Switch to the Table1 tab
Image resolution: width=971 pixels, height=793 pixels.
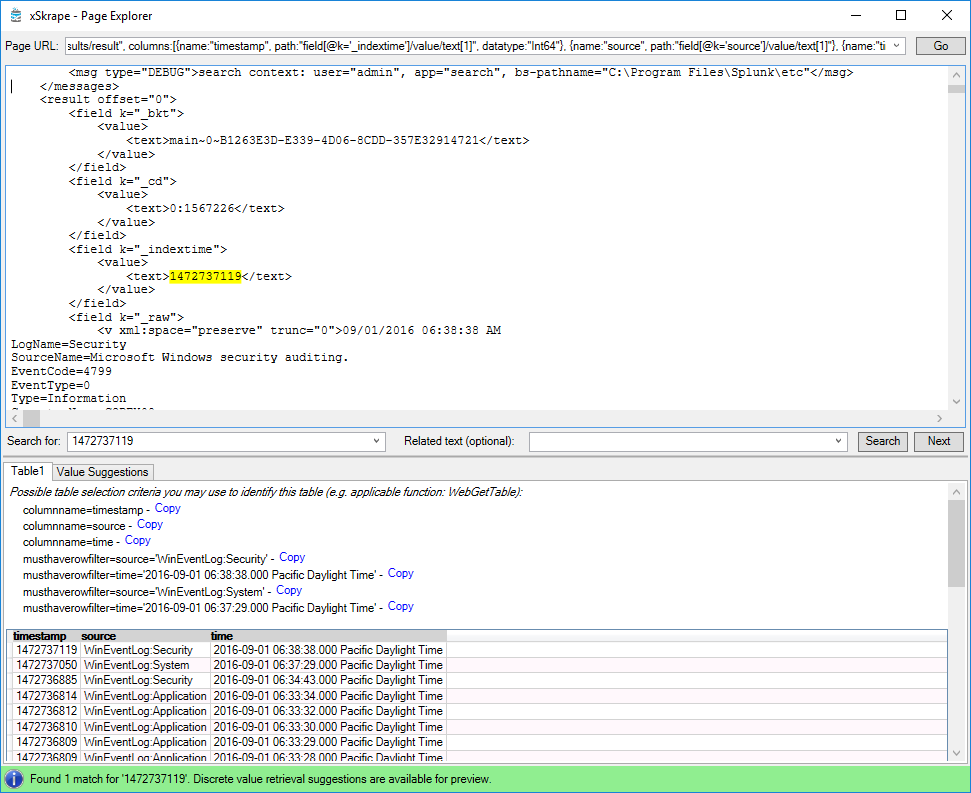[x=27, y=471]
